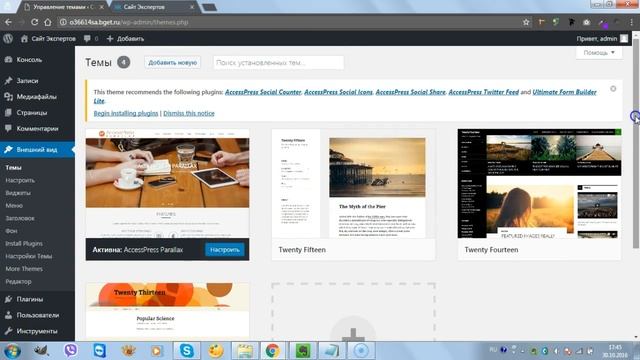The image size is (640, 360).
Task: Open Настройки Темы submenu item
Action: tap(29, 256)
